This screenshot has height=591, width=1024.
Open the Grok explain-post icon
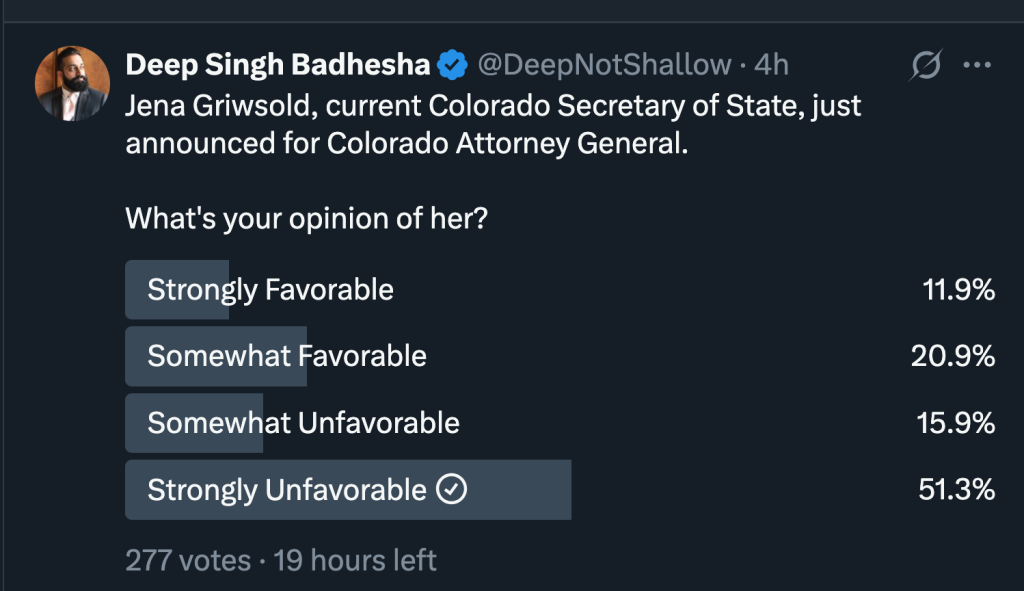(926, 66)
